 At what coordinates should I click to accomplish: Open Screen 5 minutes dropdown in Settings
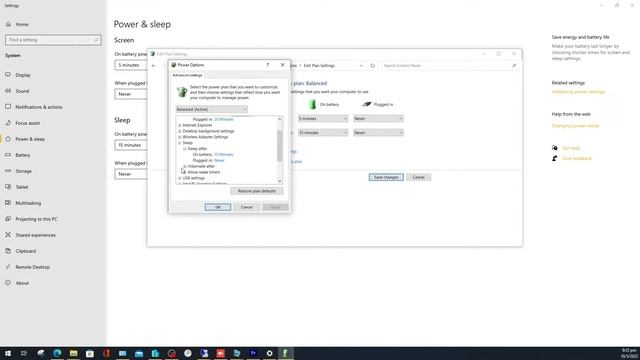point(131,65)
